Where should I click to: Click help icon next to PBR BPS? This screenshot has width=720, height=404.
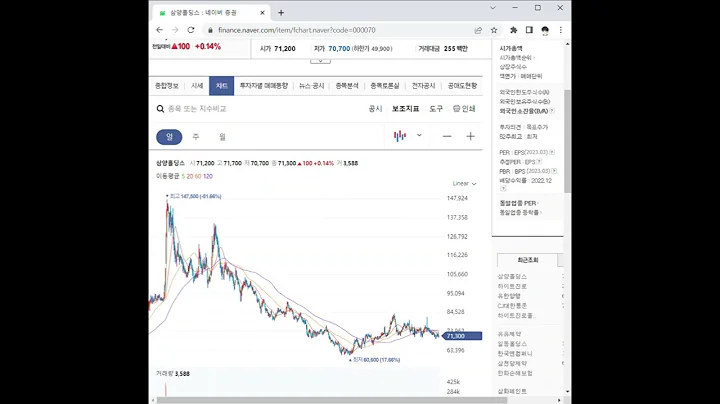[554, 171]
